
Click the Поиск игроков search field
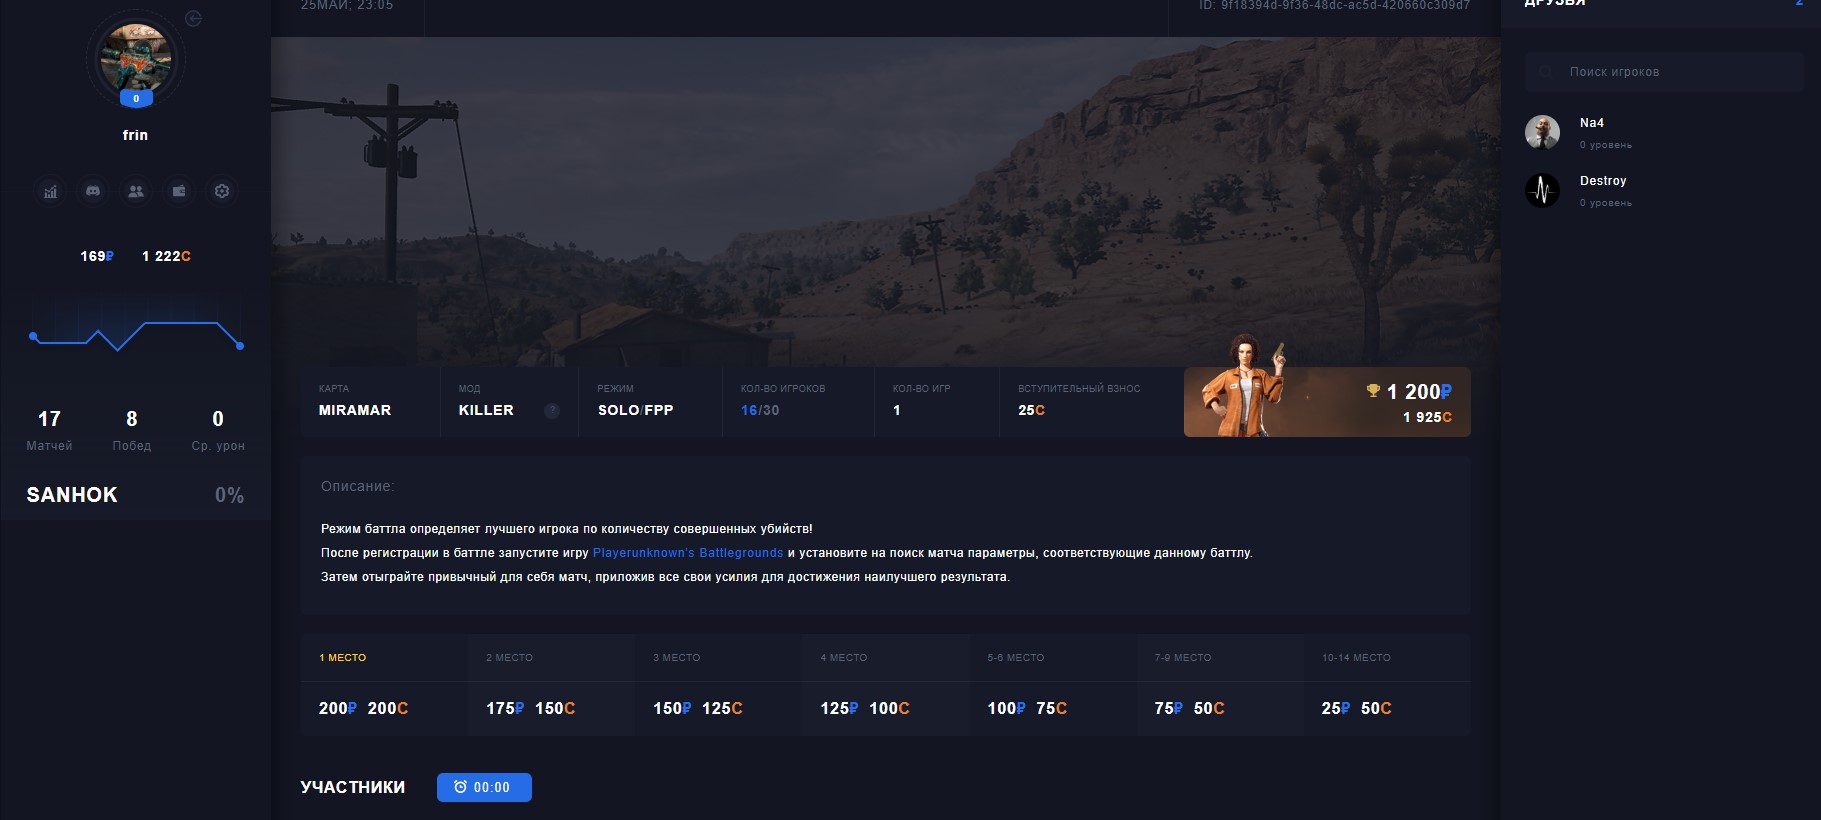pyautogui.click(x=1664, y=72)
